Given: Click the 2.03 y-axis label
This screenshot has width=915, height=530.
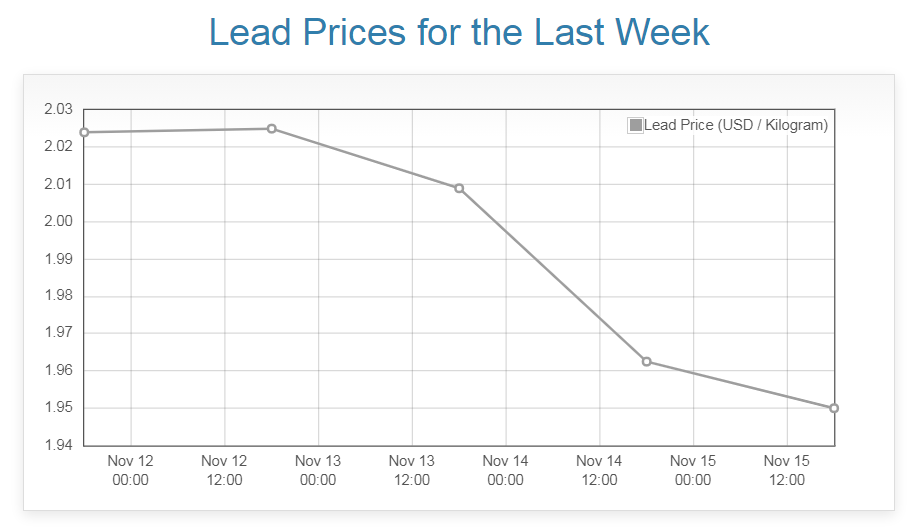Looking at the screenshot, I should [x=59, y=109].
